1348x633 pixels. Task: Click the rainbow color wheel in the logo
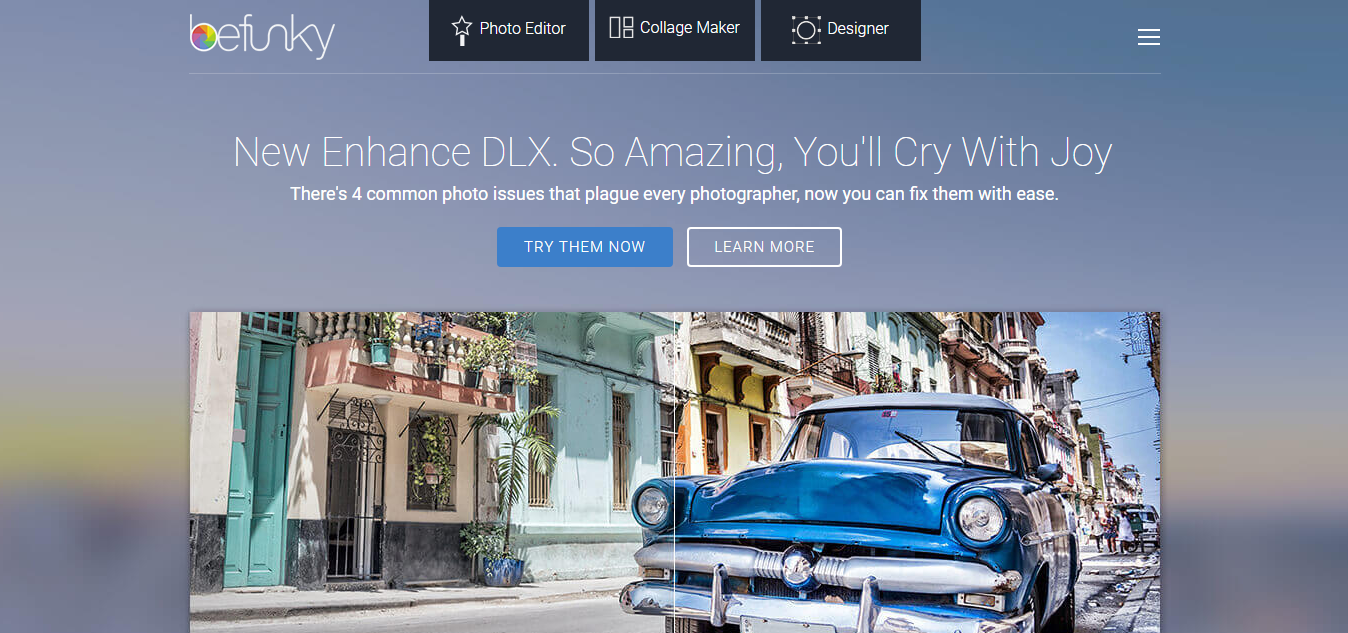point(203,38)
